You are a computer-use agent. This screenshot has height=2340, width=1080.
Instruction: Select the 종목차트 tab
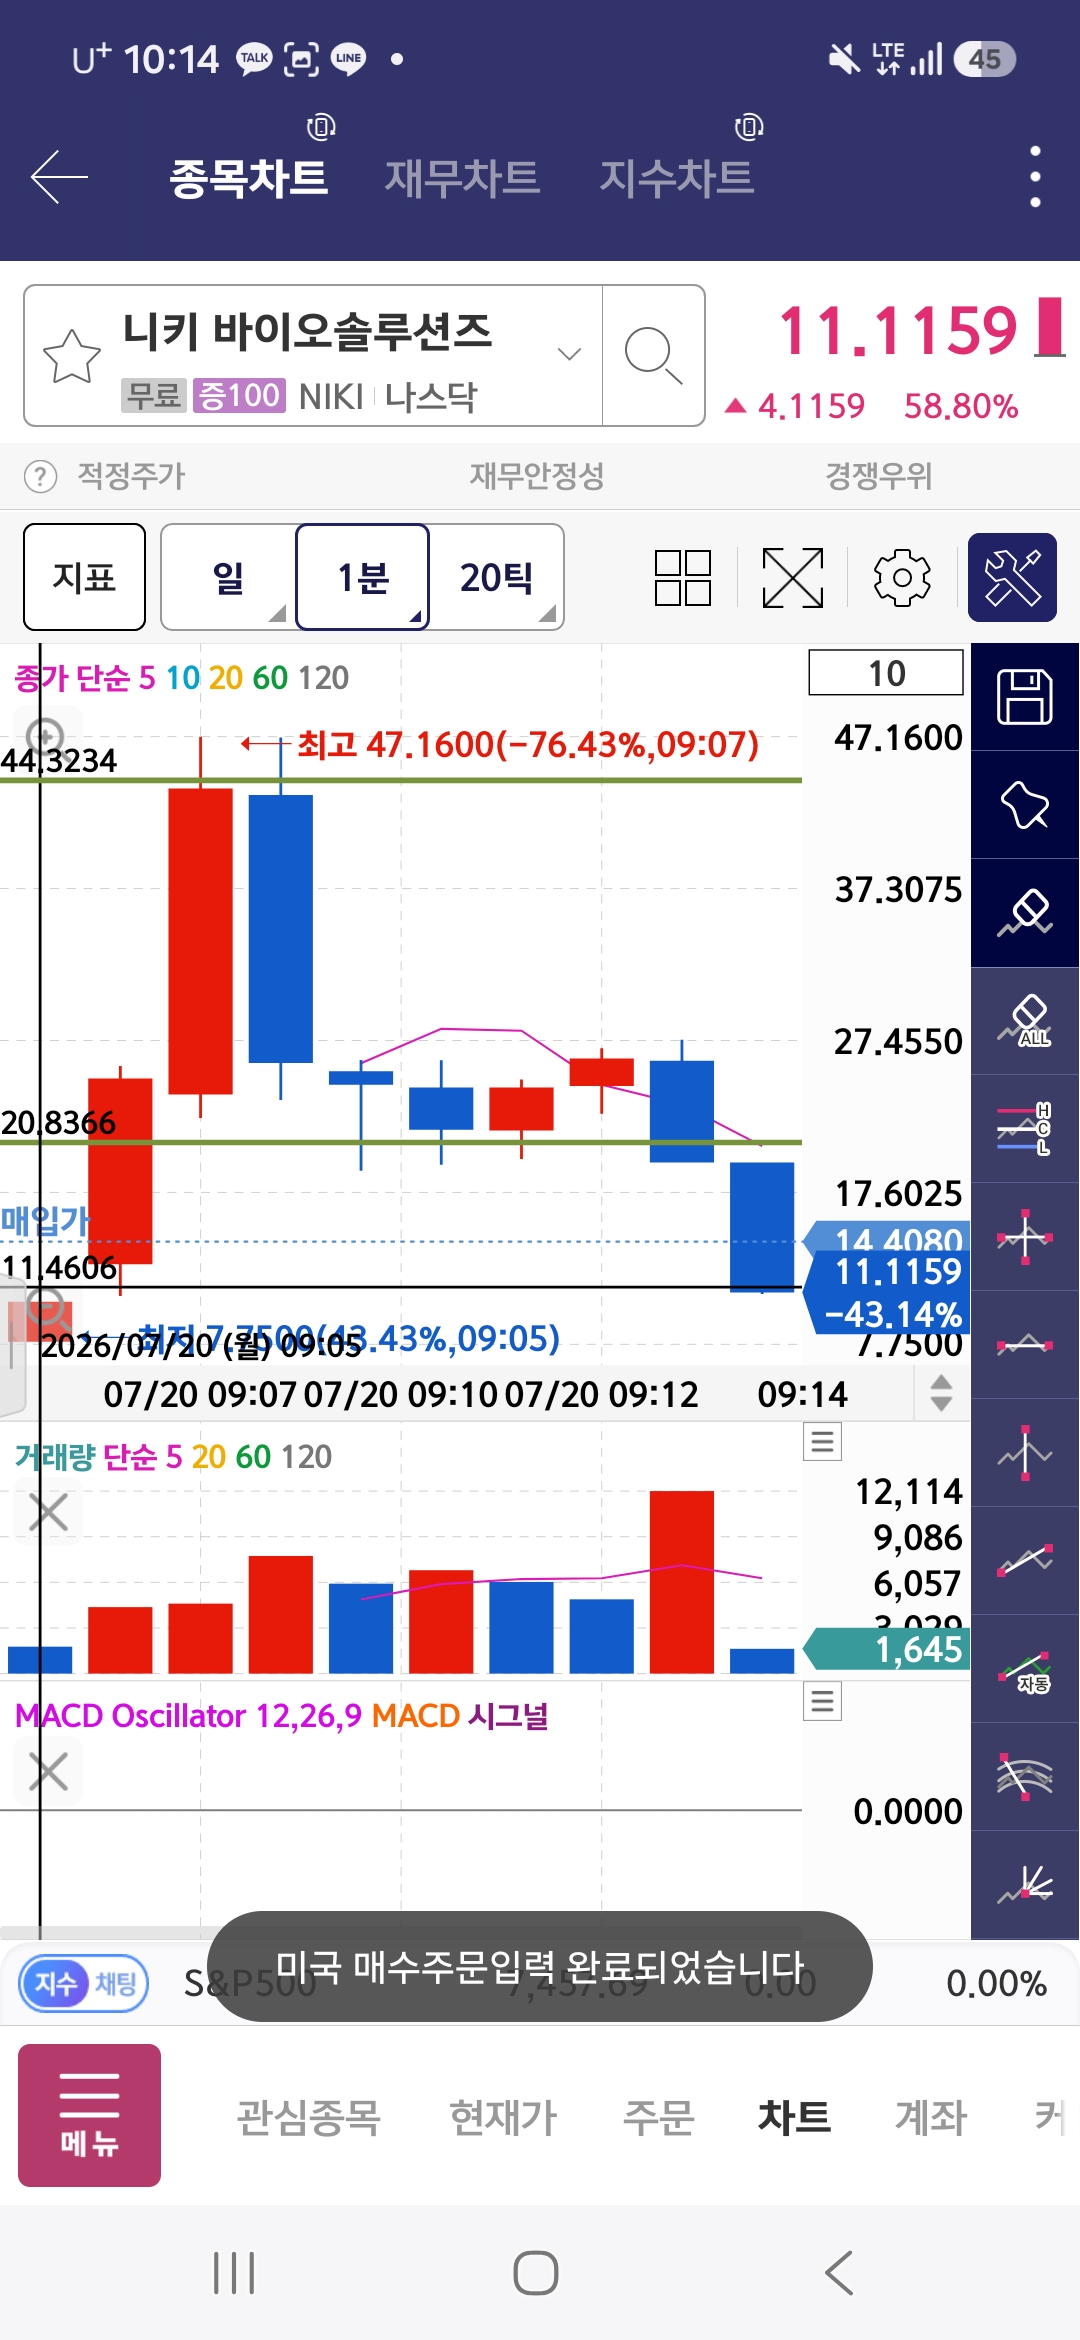[249, 178]
